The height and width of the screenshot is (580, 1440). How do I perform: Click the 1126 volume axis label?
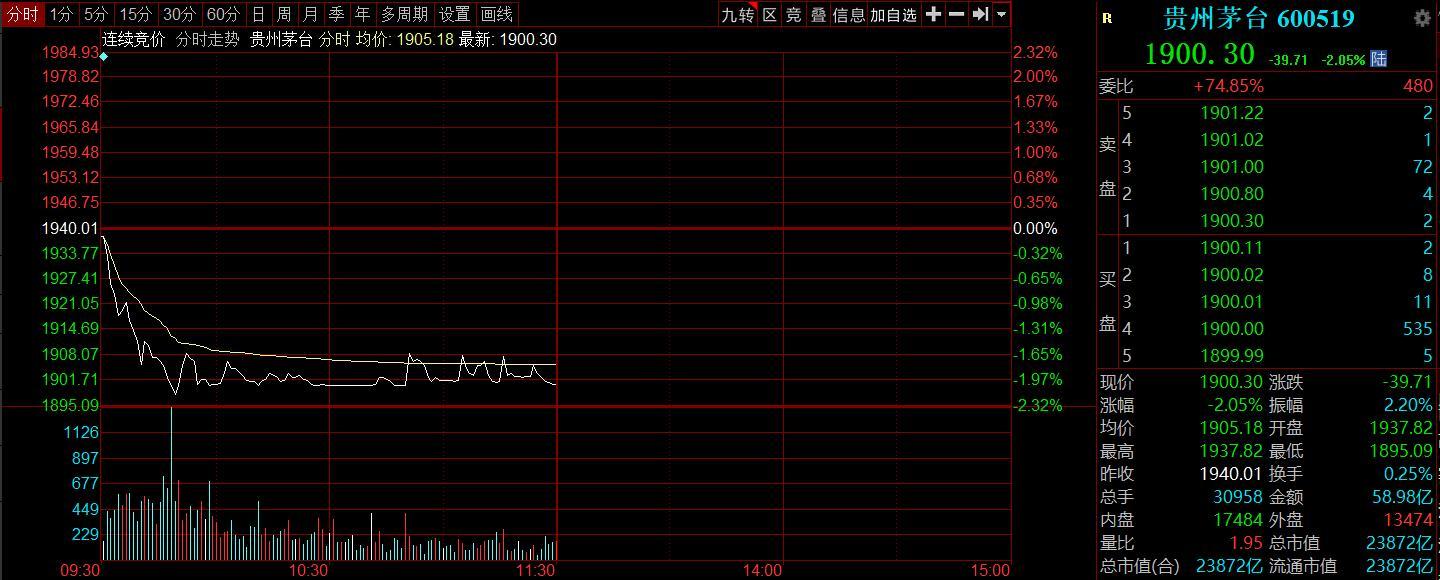click(81, 432)
